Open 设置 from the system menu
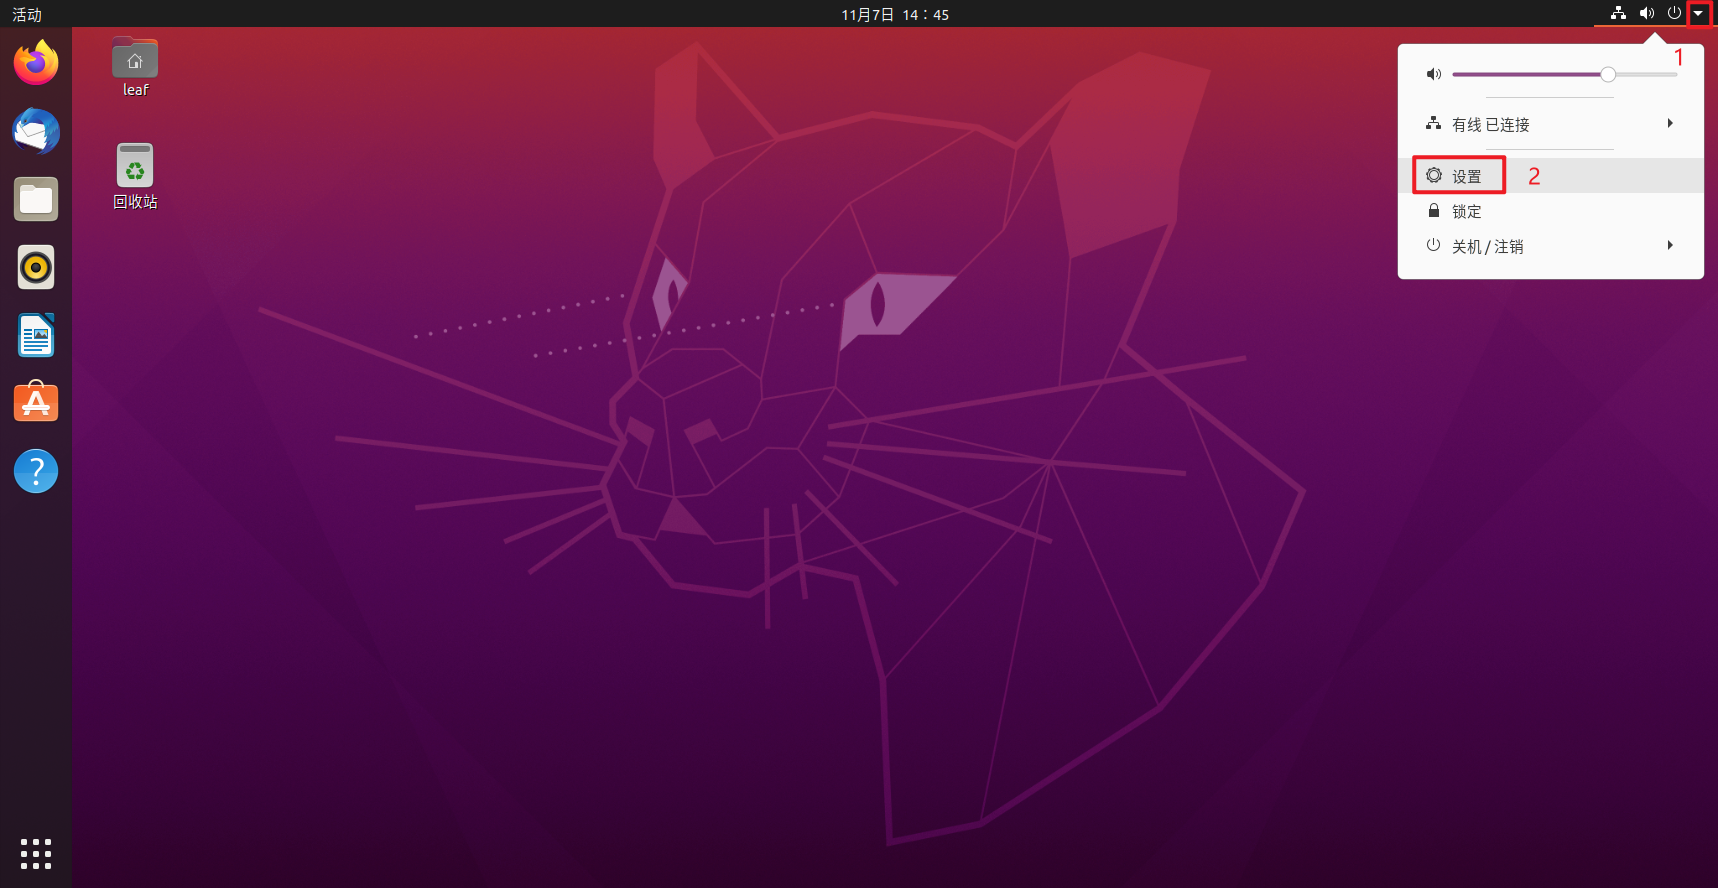1718x888 pixels. point(1550,176)
